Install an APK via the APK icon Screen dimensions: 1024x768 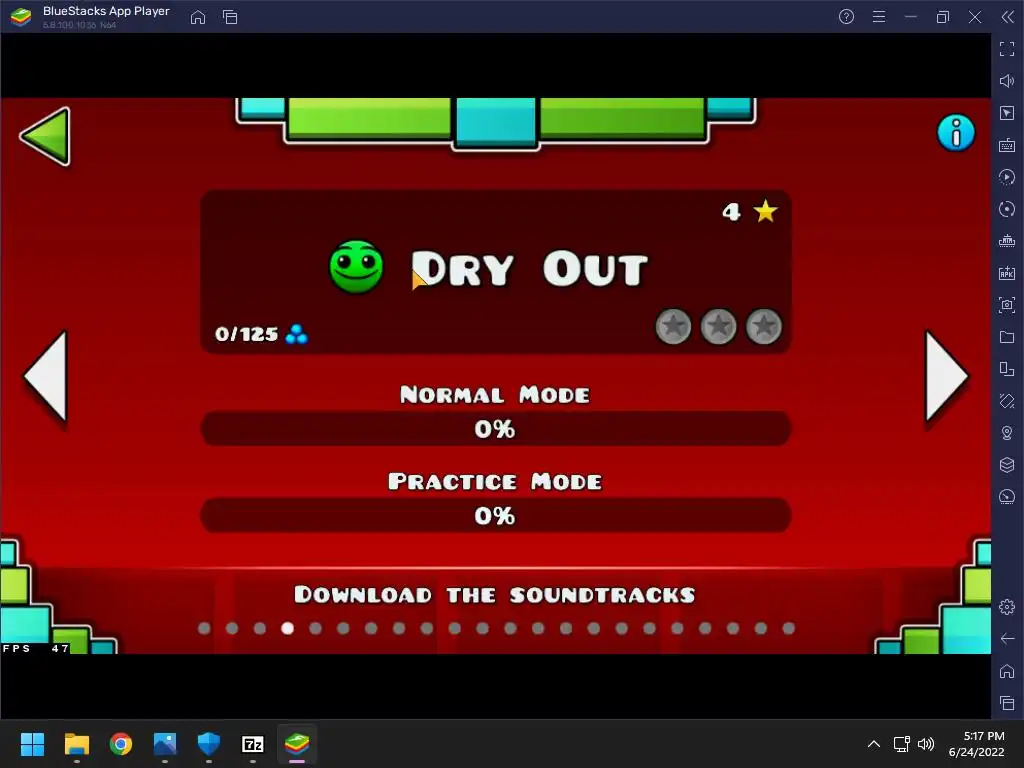pyautogui.click(x=1007, y=273)
